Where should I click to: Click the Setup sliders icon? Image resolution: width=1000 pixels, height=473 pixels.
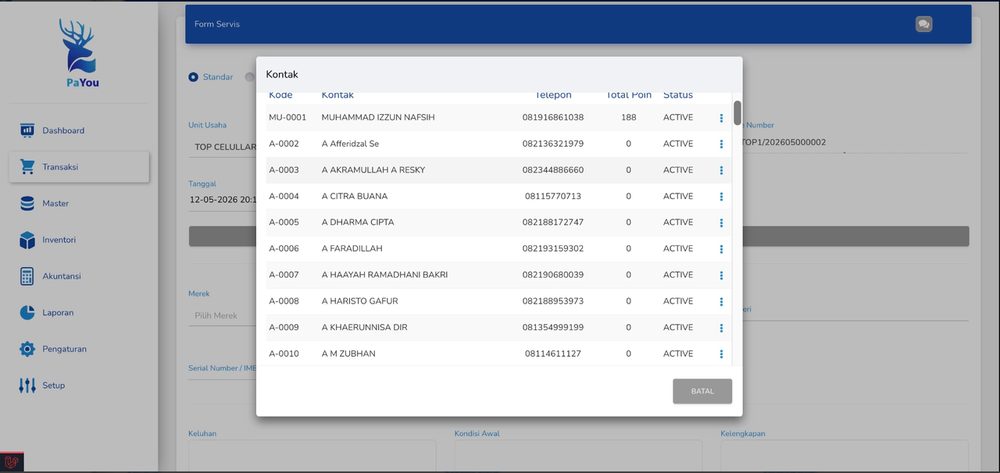tap(27, 385)
